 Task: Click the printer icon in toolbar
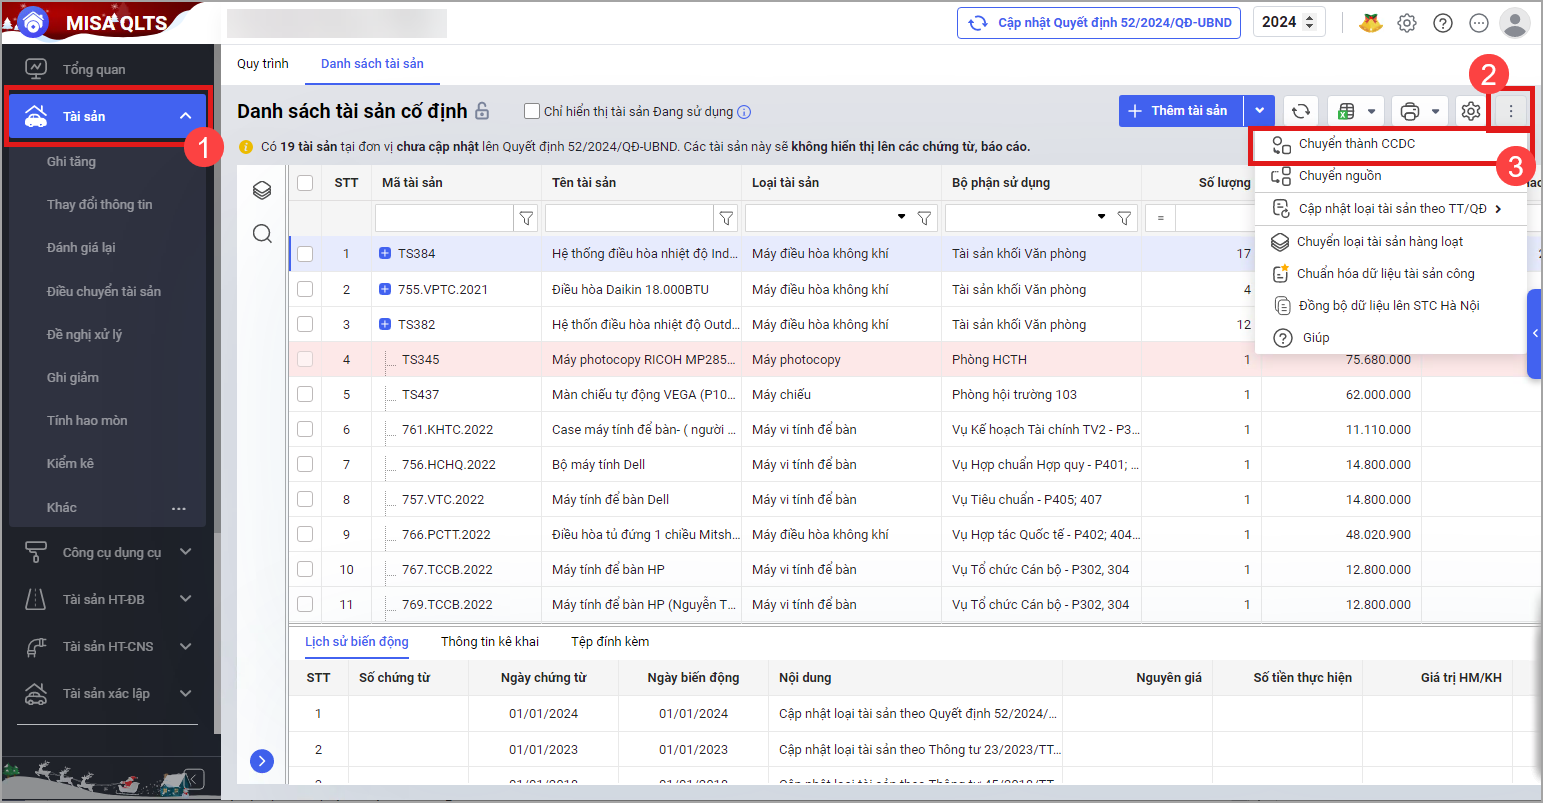(x=1410, y=111)
